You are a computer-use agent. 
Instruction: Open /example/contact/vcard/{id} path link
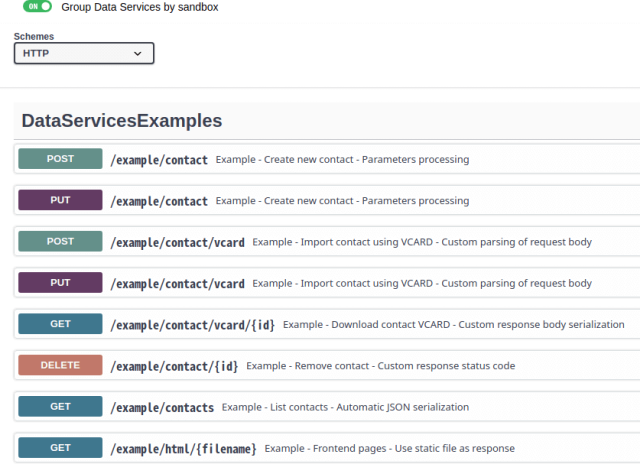[x=192, y=325]
